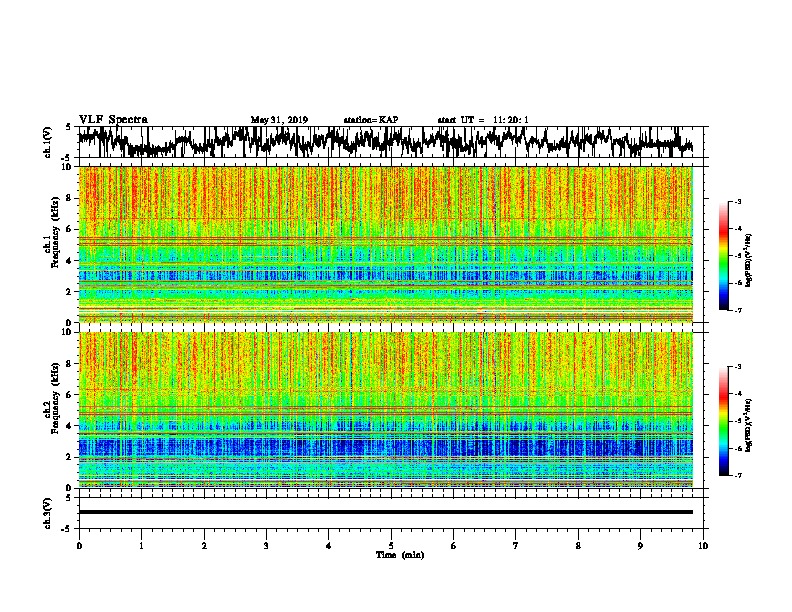Click the "4" kHz tick on ch.2 spectrogram
792x612 pixels.
[x=69, y=426]
